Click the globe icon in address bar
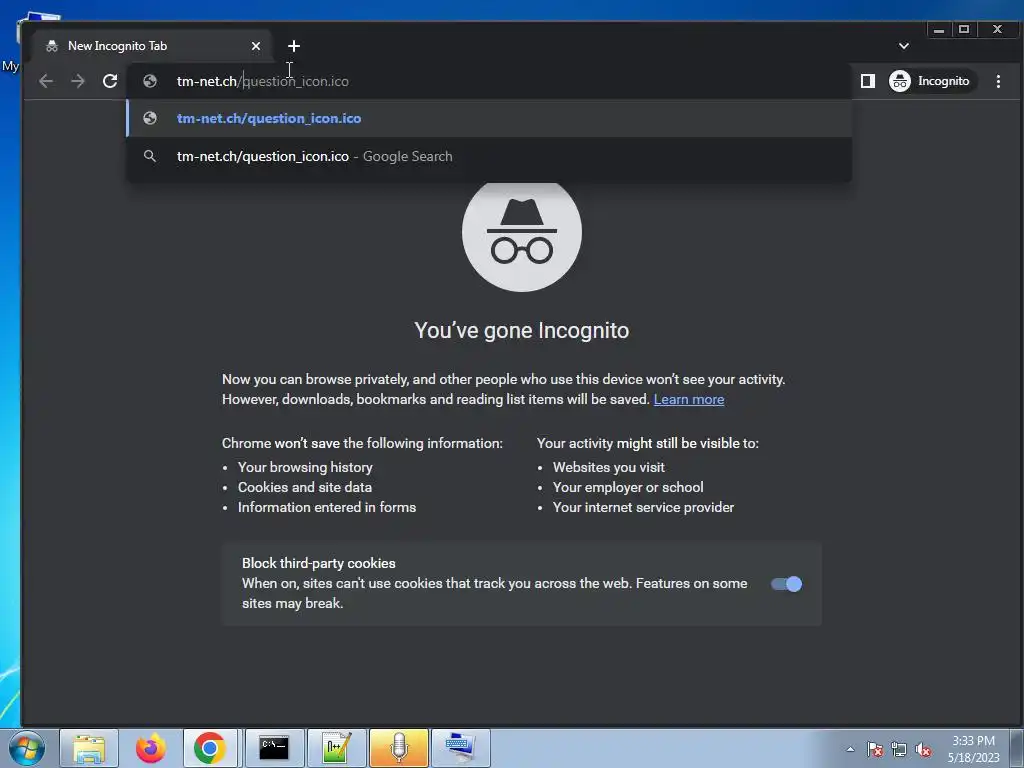The height and width of the screenshot is (768, 1024). (150, 81)
